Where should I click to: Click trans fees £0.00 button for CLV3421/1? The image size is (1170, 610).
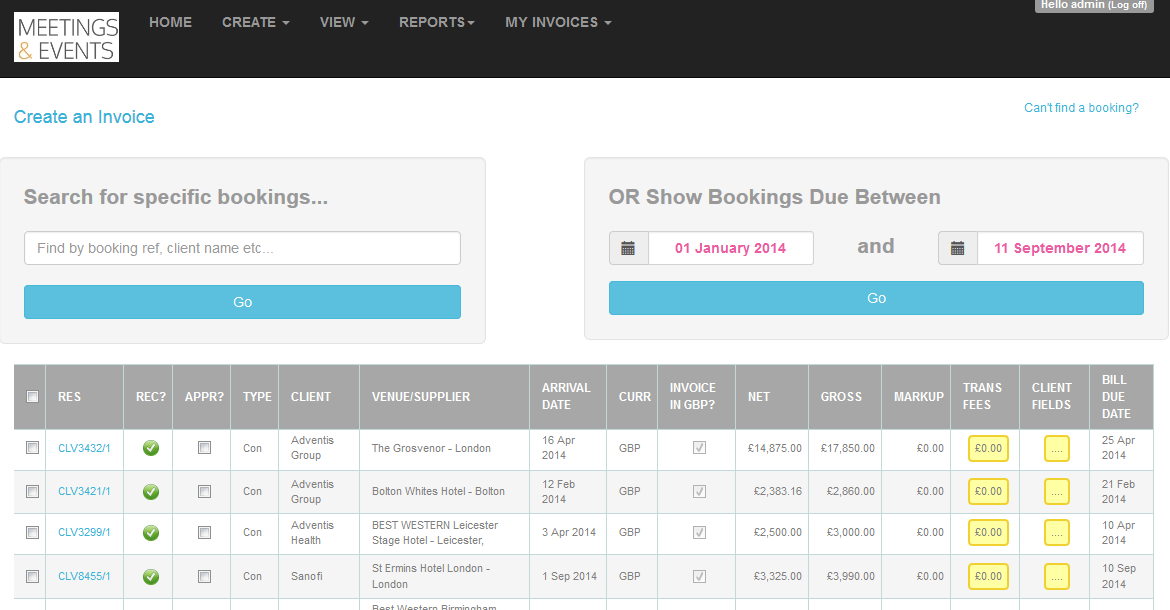coord(988,491)
